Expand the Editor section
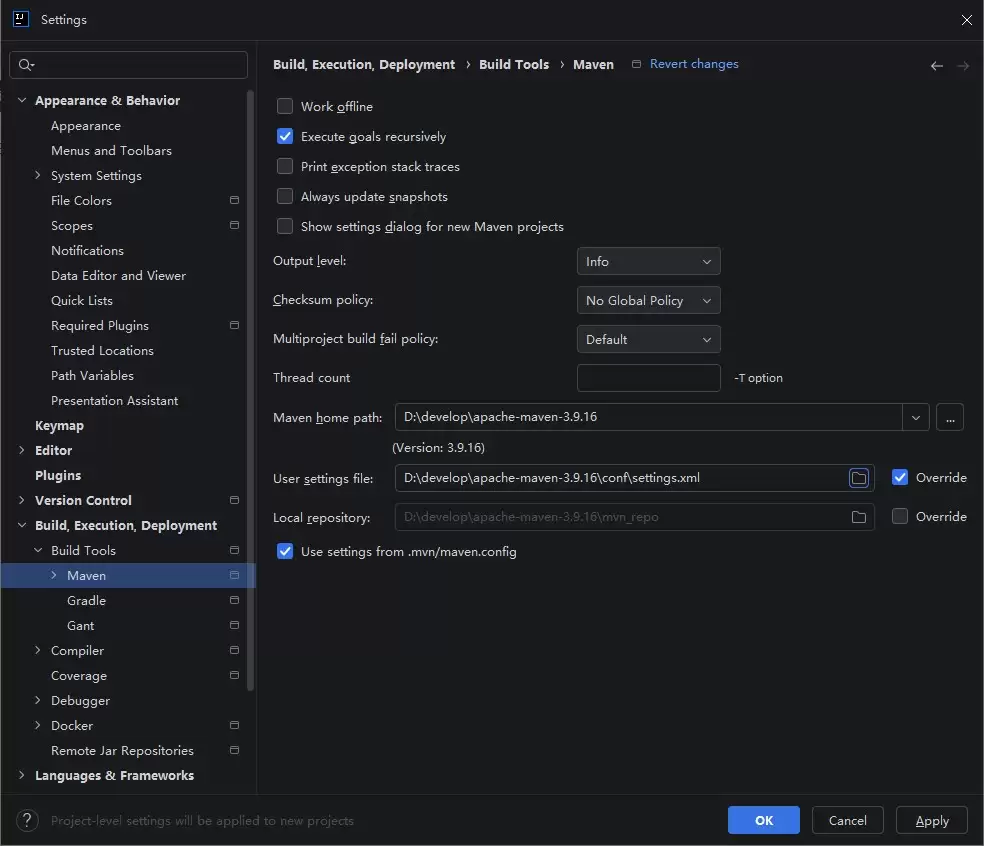The width and height of the screenshot is (984, 846). 22,450
